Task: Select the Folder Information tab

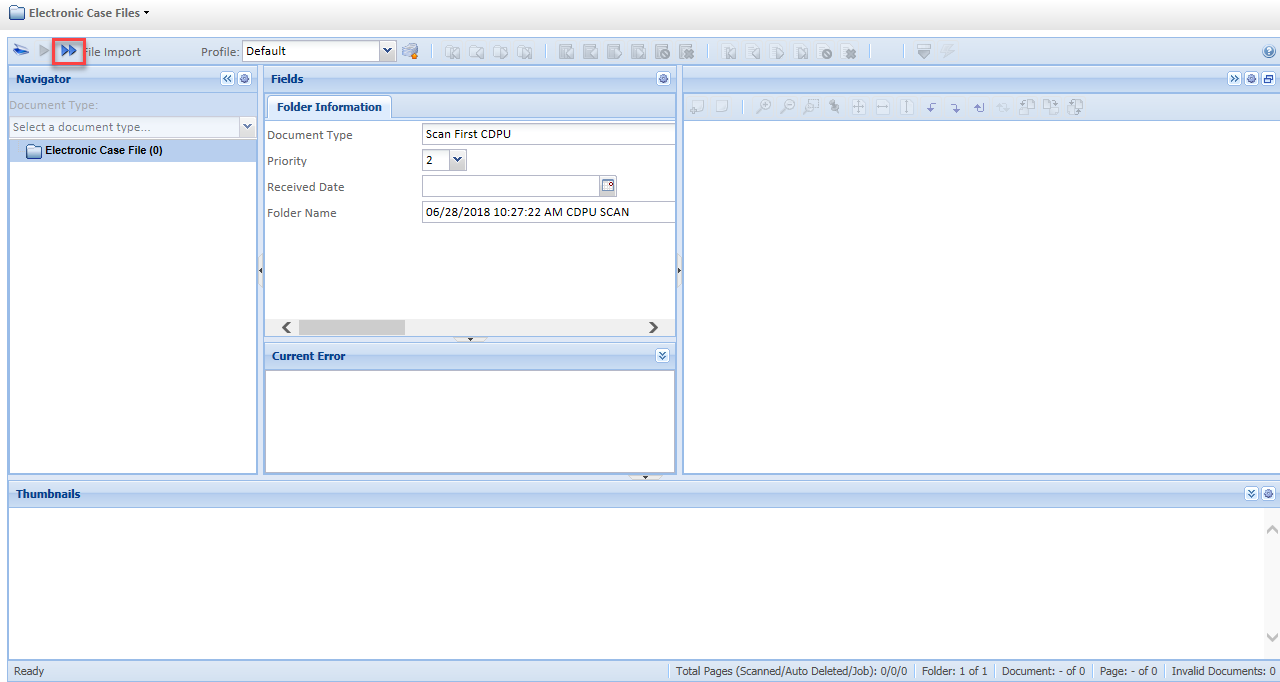Action: (x=329, y=107)
